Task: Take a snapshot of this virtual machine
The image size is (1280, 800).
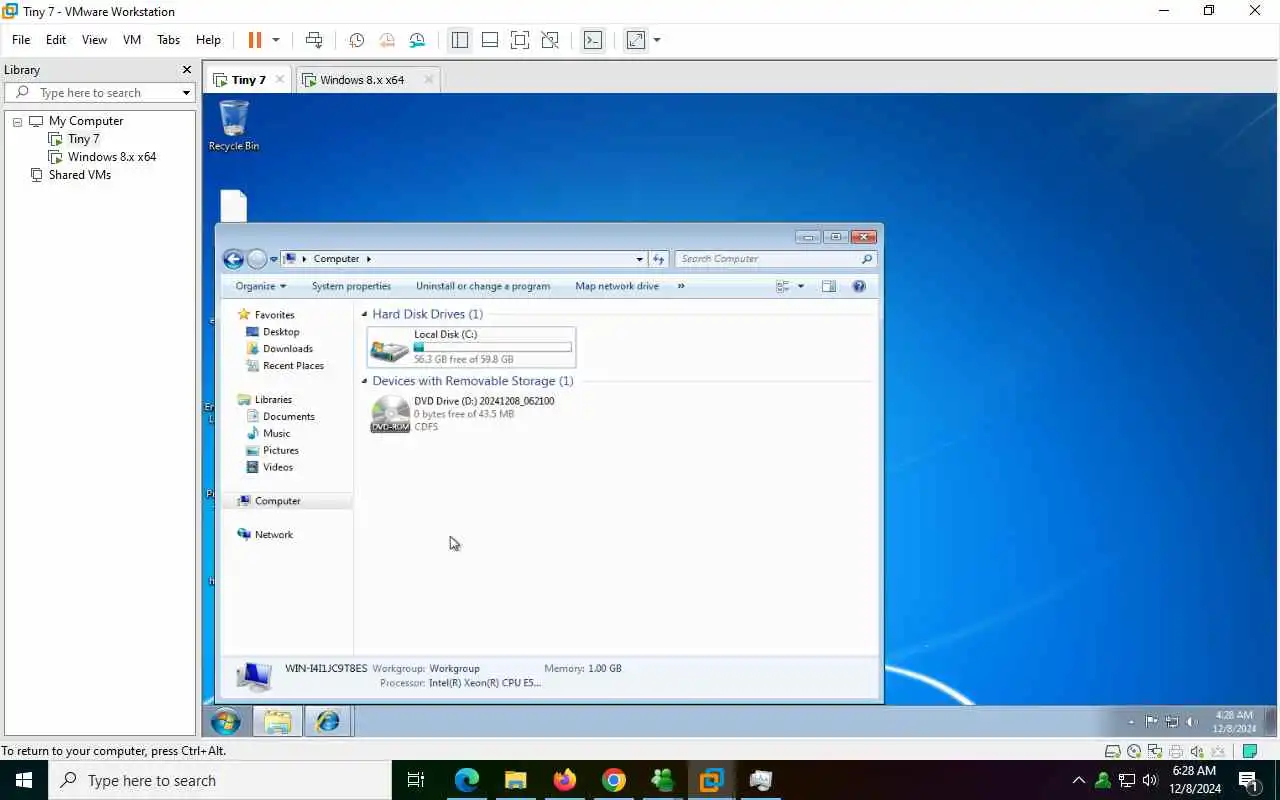Action: click(357, 40)
